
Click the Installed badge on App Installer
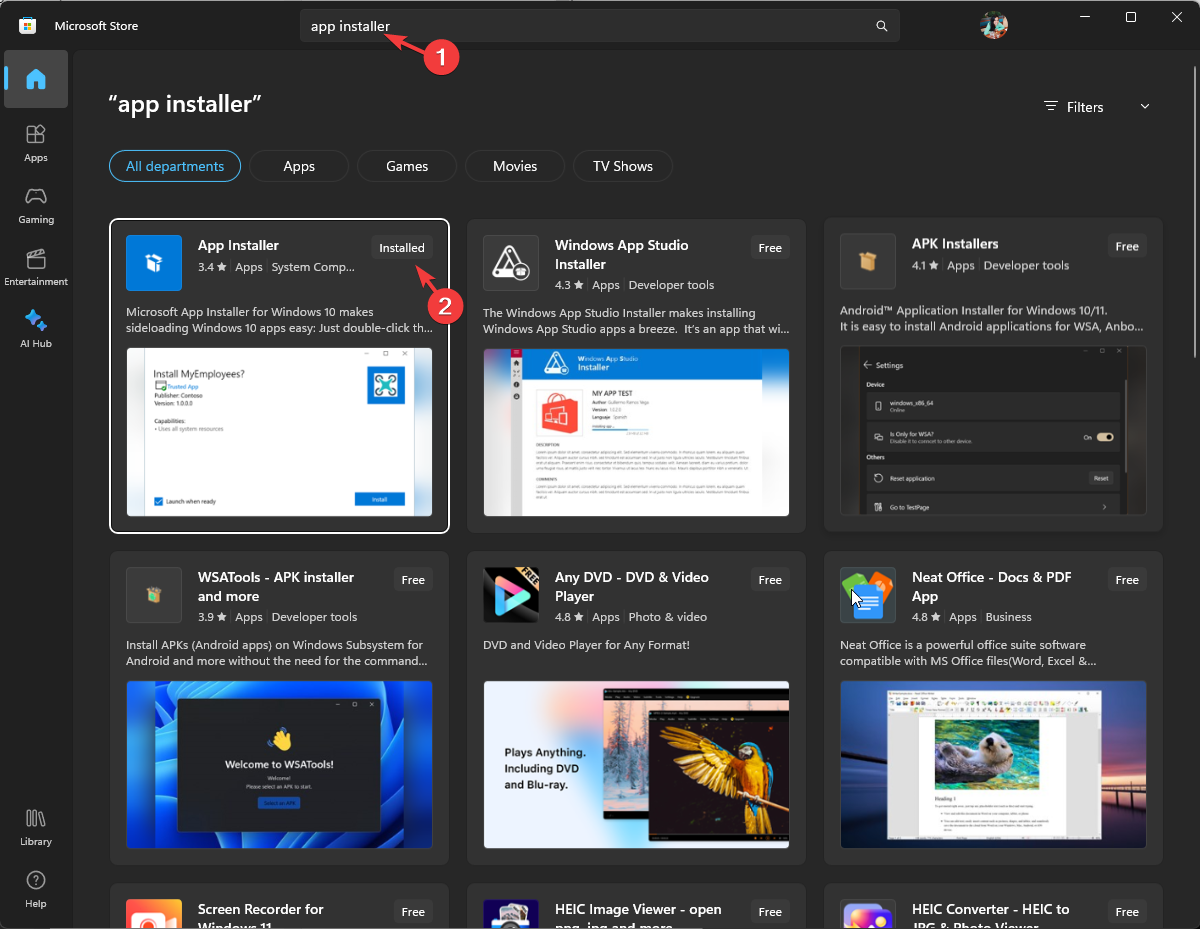tap(401, 247)
